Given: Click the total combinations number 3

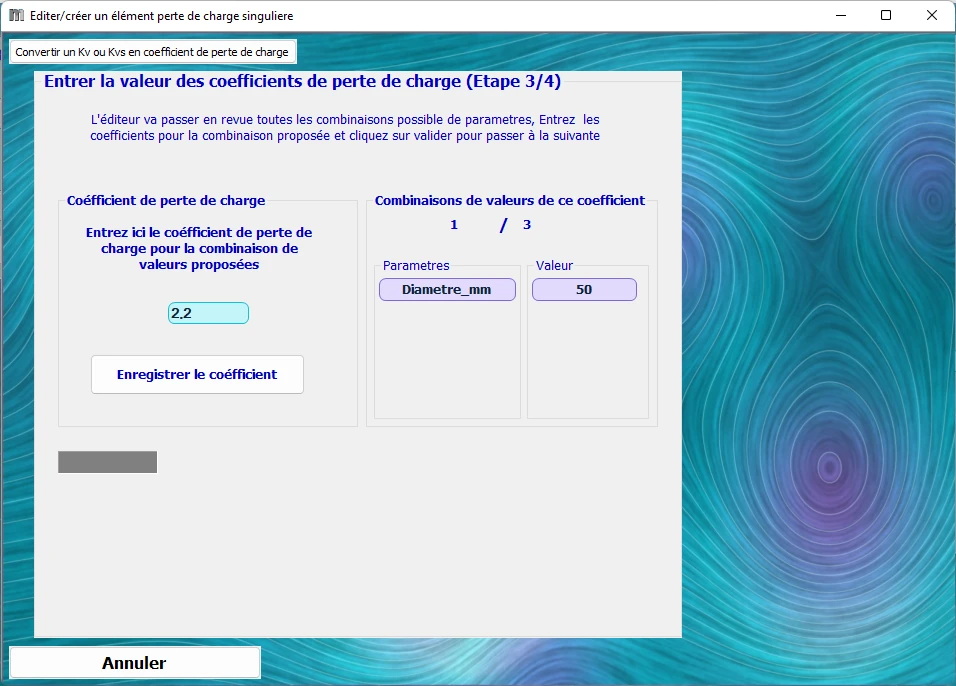Looking at the screenshot, I should coord(527,225).
